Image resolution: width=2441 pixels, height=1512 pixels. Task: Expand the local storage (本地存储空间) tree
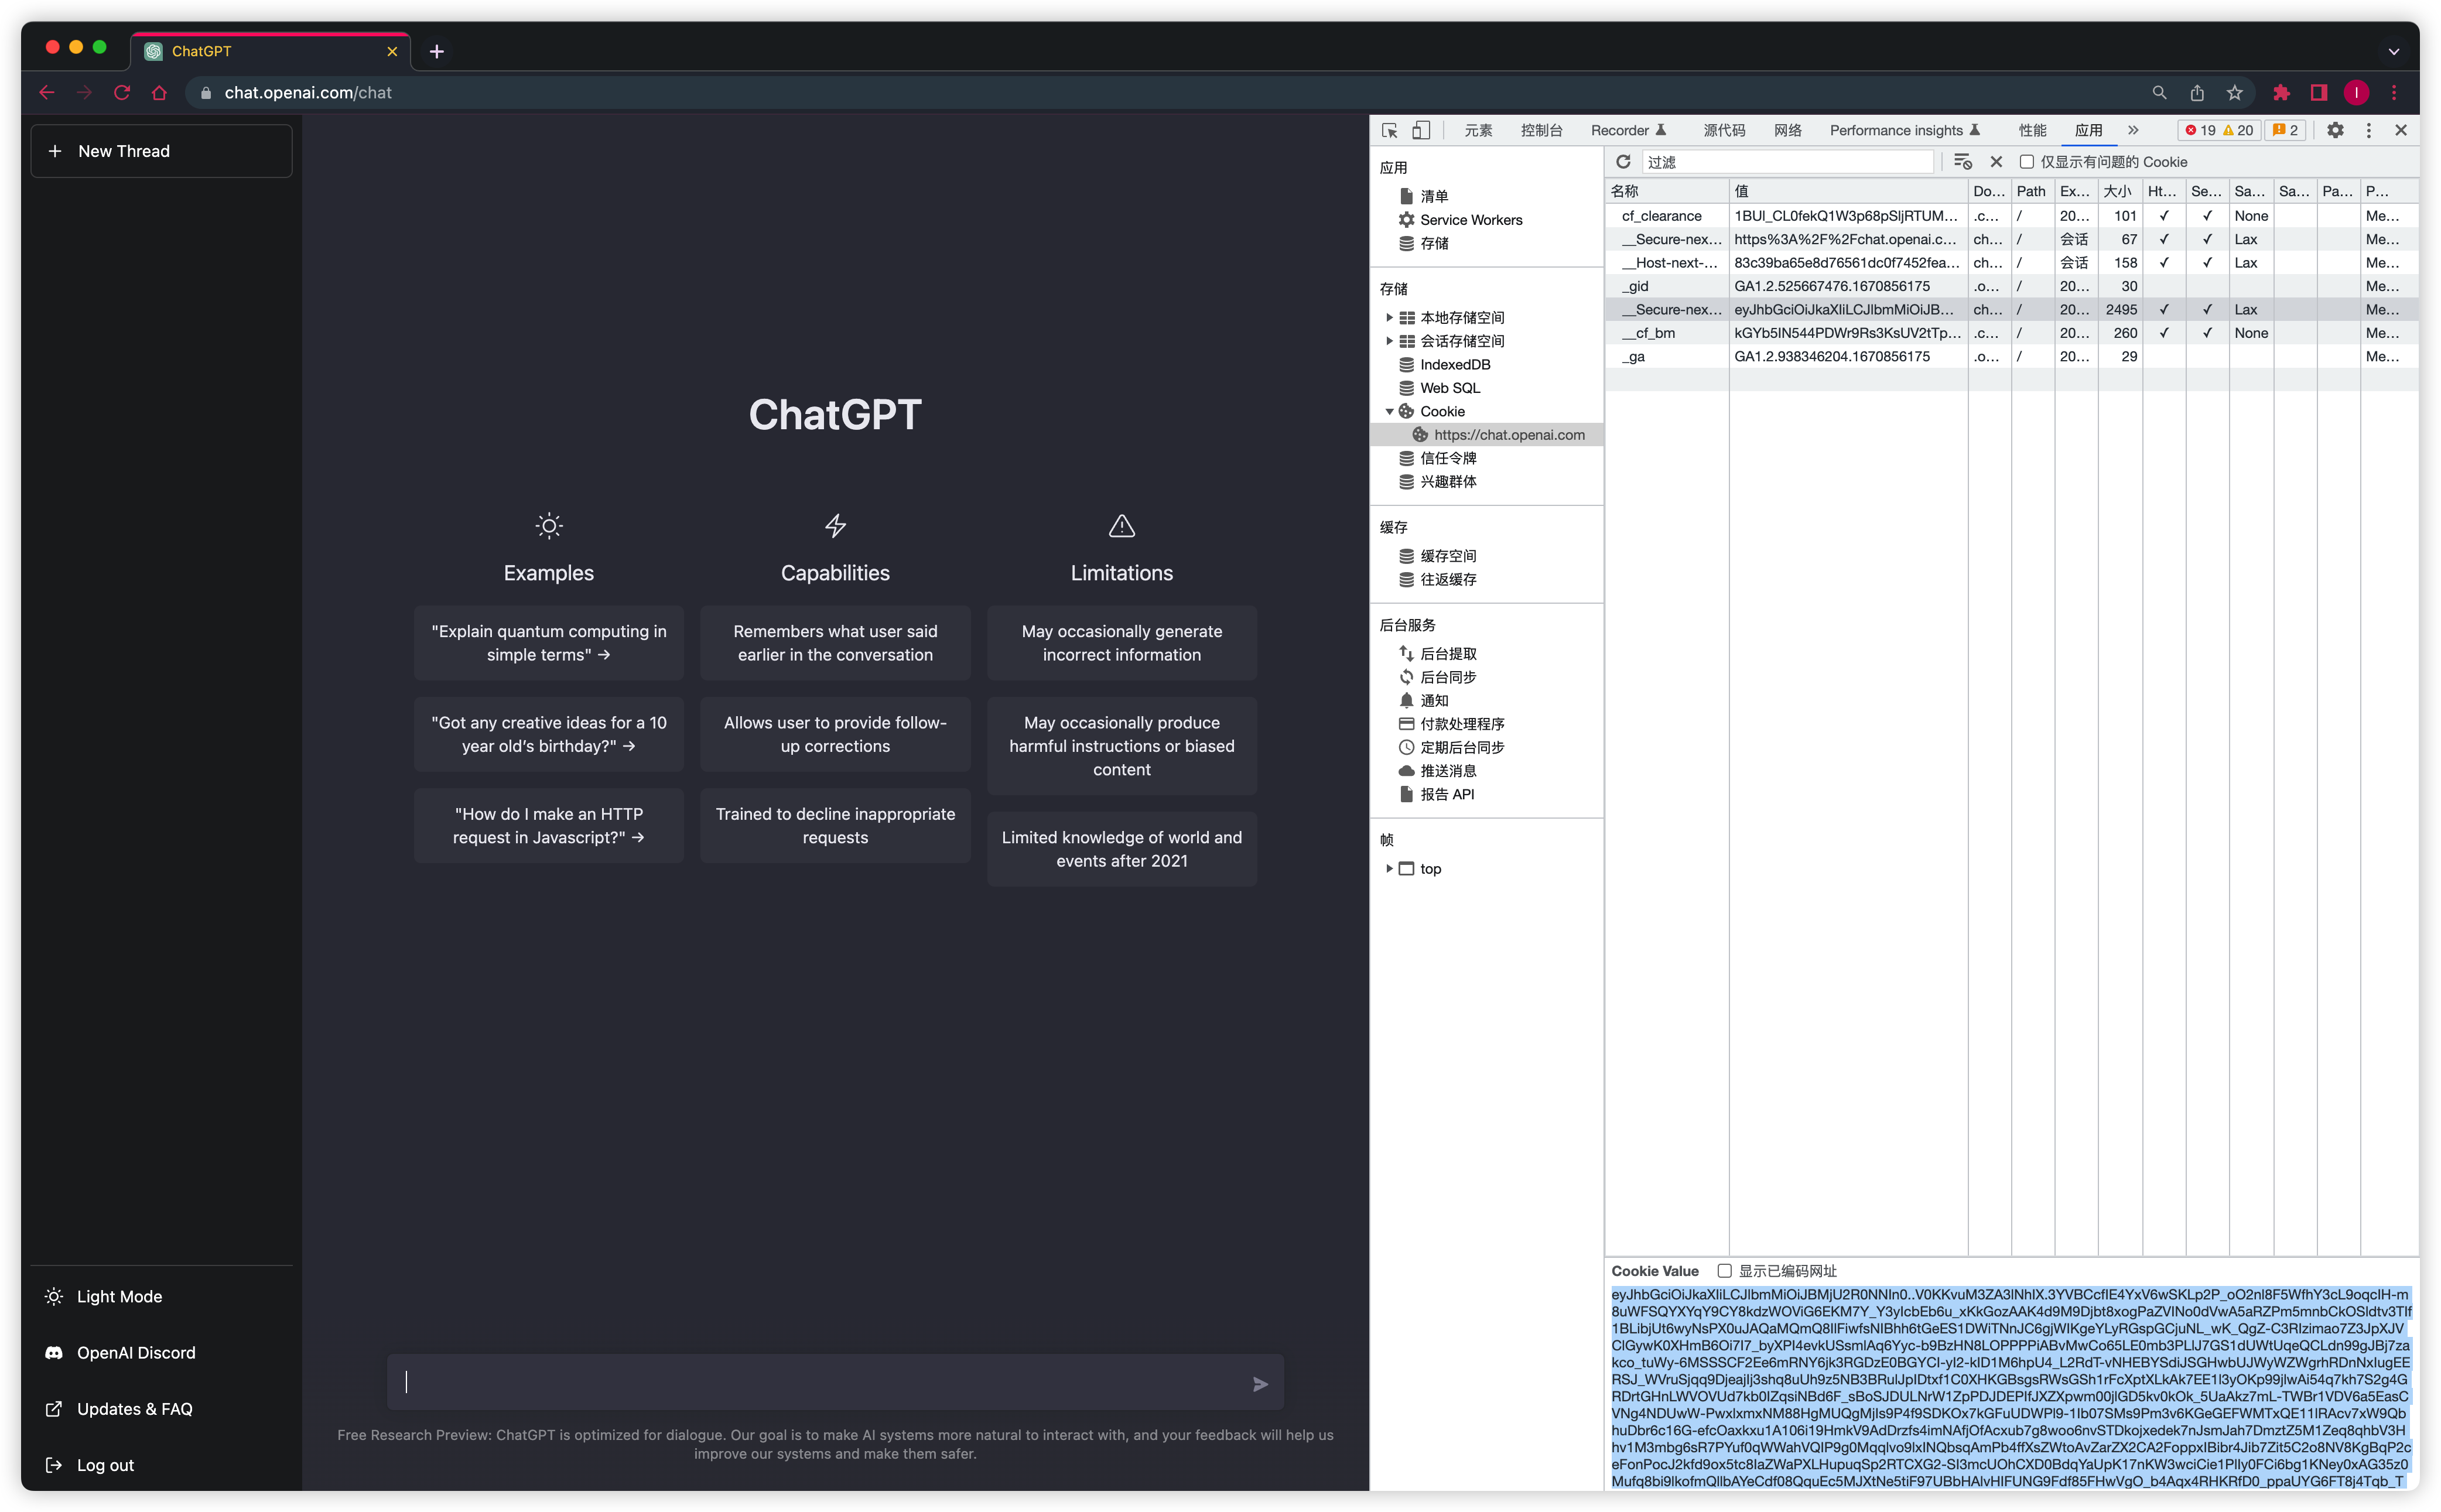(1389, 318)
